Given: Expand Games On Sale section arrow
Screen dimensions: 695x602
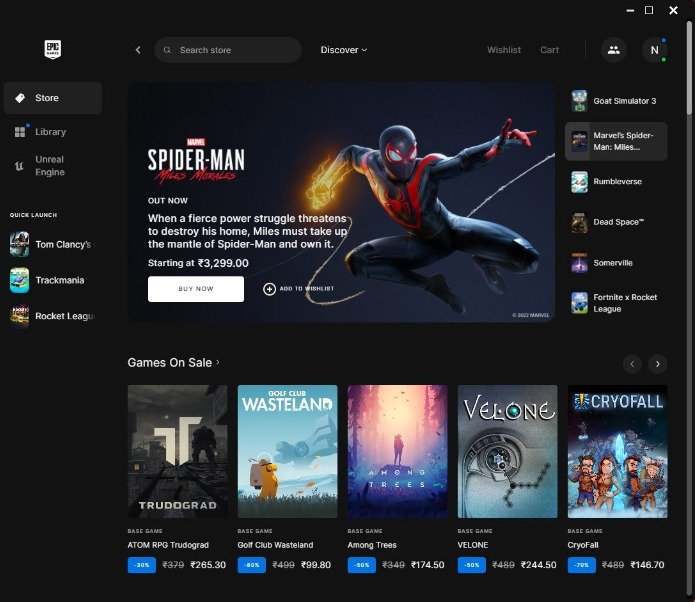Looking at the screenshot, I should click(x=218, y=363).
